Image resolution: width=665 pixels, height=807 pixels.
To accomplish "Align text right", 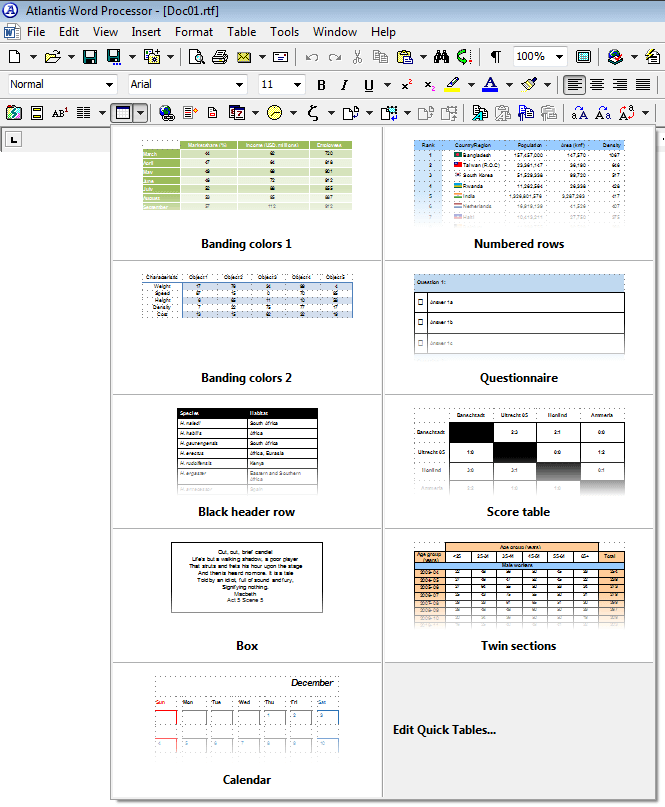I will click(x=620, y=84).
